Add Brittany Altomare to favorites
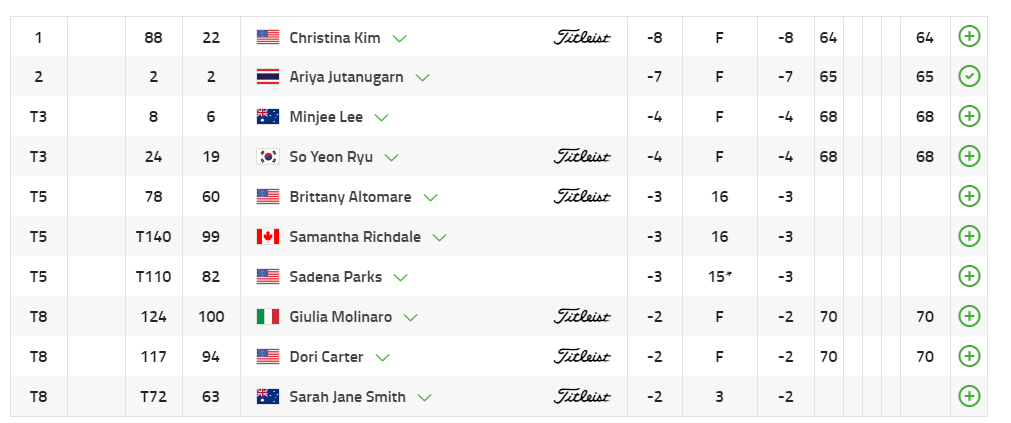Screen dimensions: 1011x423 click(x=968, y=197)
